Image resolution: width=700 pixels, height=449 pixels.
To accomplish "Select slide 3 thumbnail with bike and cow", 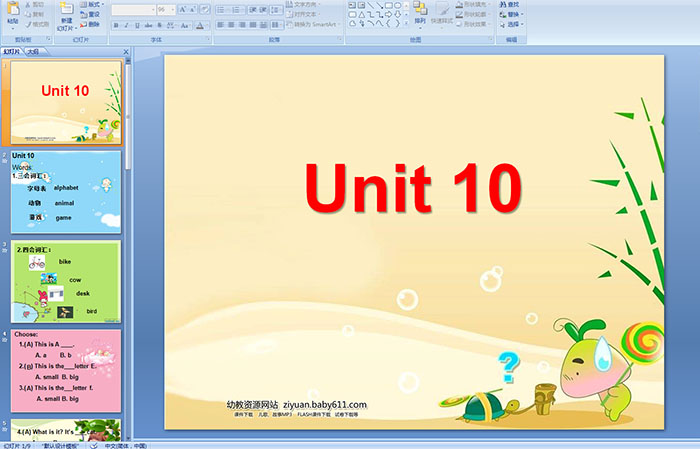I will coord(66,282).
